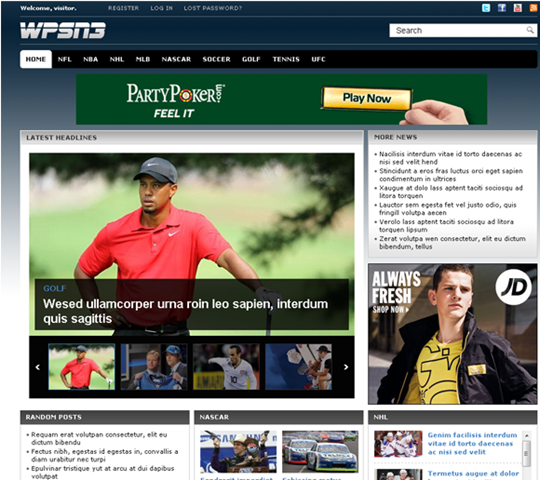Image resolution: width=540 pixels, height=480 pixels.
Task: Open 'Zerat volutpa wen consectetur' news link
Action: [x=452, y=242]
